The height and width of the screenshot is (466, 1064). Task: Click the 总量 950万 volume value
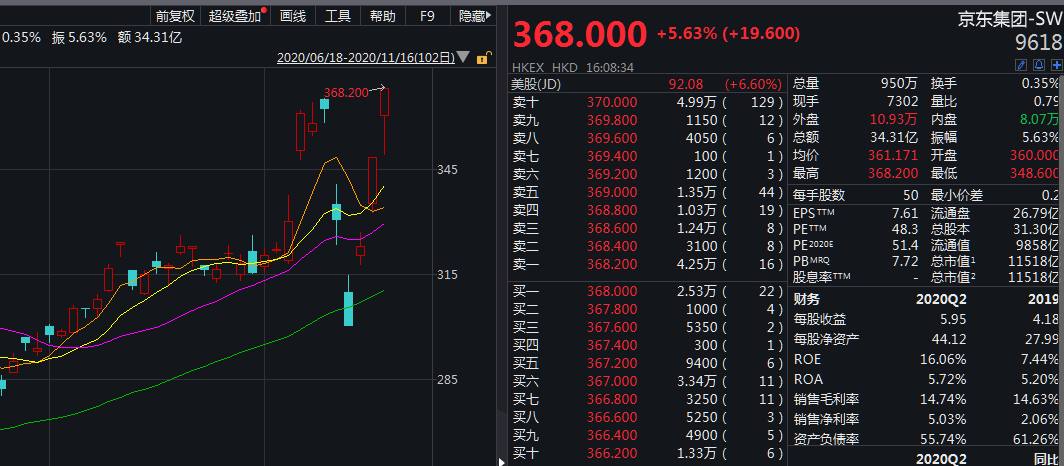click(901, 84)
